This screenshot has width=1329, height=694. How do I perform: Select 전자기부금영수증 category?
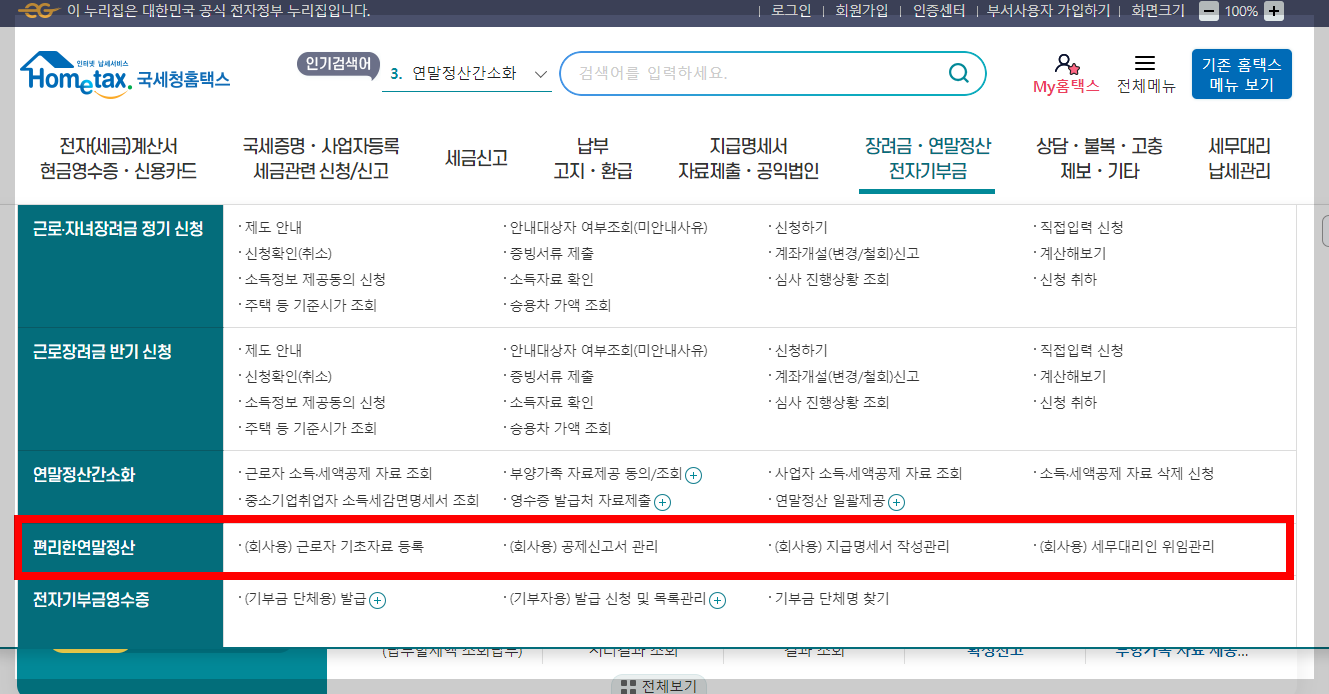click(91, 600)
